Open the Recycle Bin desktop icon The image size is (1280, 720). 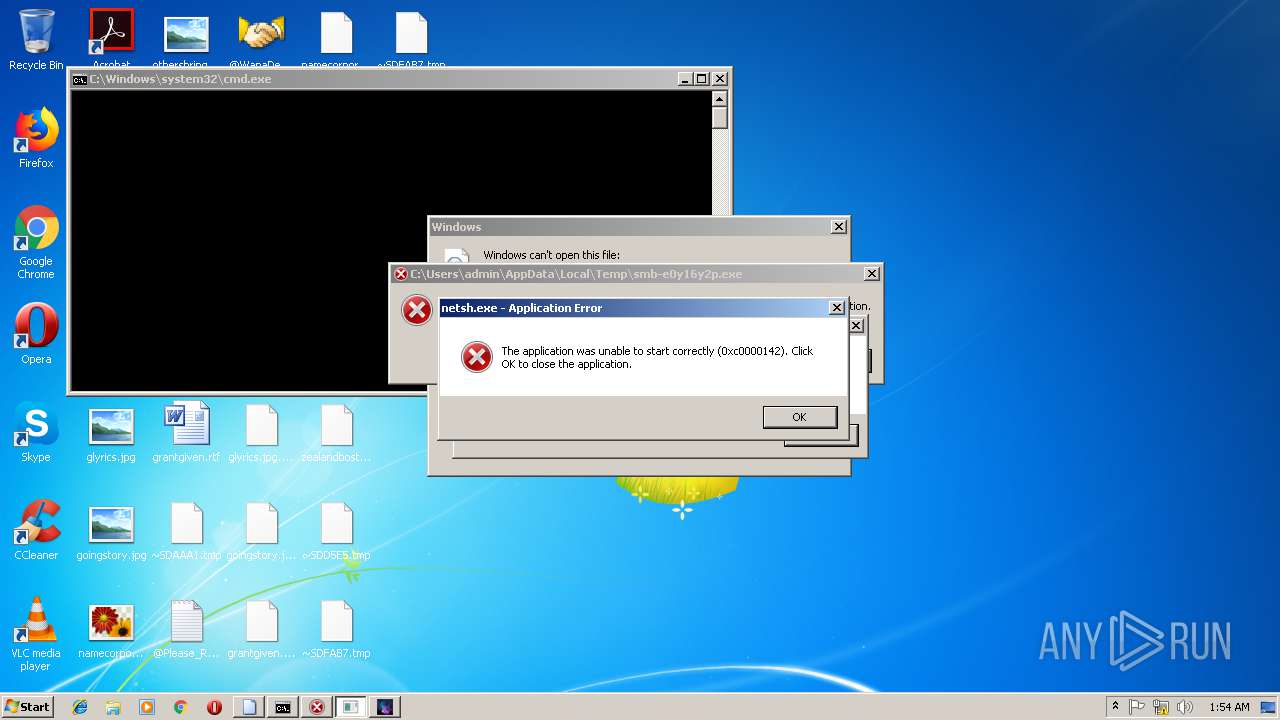point(36,40)
